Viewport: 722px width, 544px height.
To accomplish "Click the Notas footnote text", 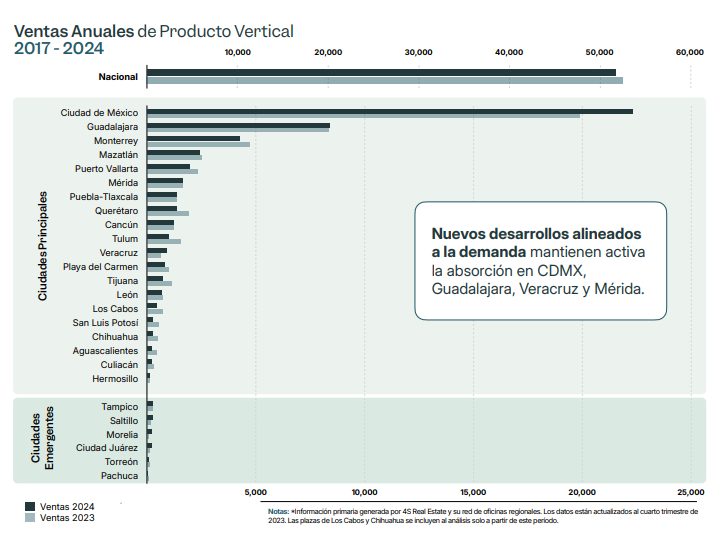I will [x=480, y=516].
